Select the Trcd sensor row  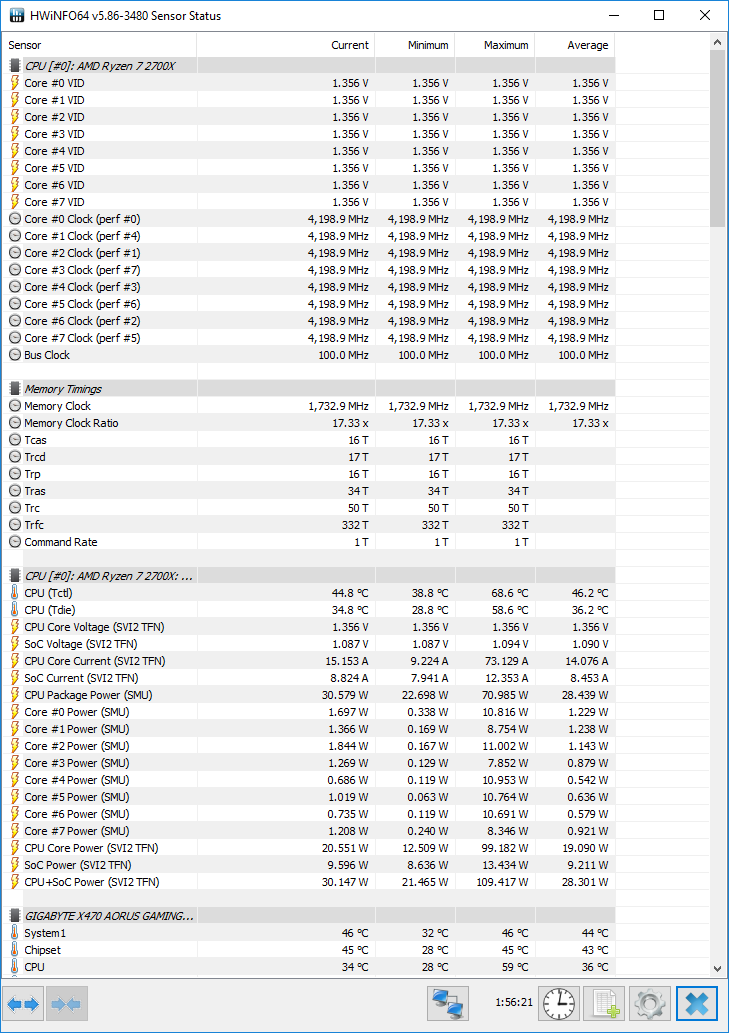coord(308,457)
